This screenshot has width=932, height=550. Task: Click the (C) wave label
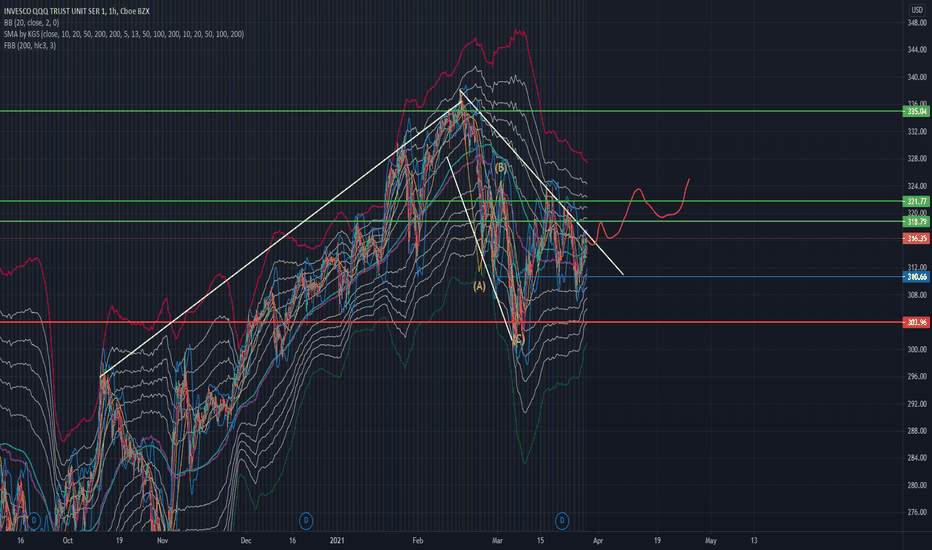(x=518, y=340)
